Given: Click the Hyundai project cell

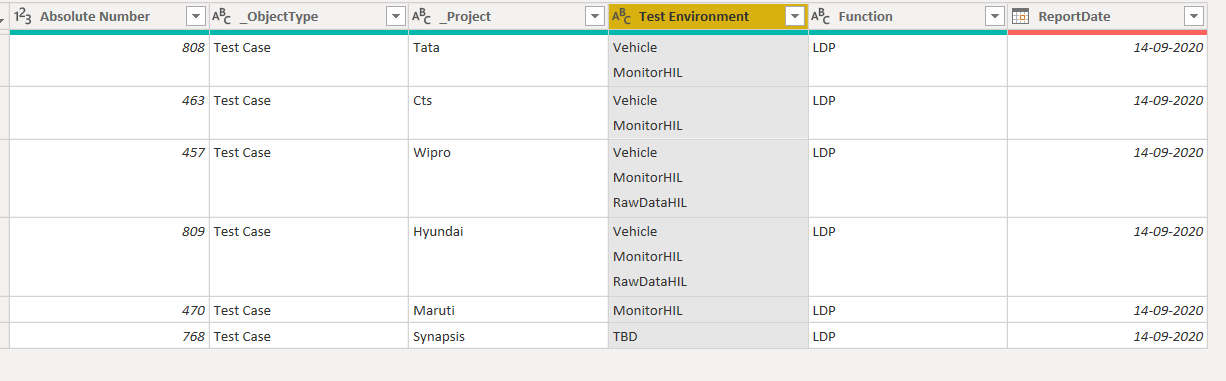Looking at the screenshot, I should click(508, 257).
